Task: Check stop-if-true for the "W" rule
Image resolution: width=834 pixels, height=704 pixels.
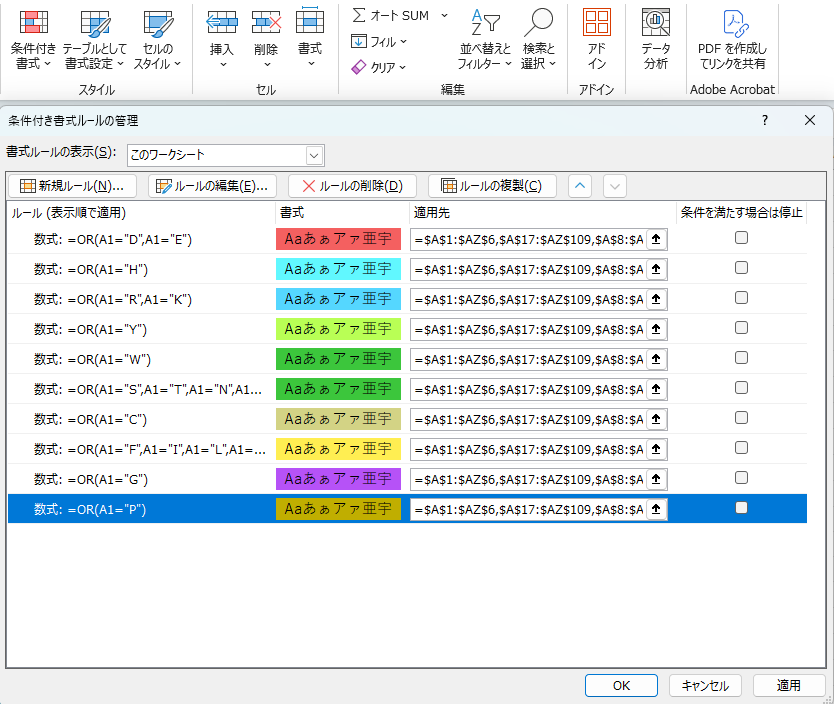Action: click(x=741, y=358)
